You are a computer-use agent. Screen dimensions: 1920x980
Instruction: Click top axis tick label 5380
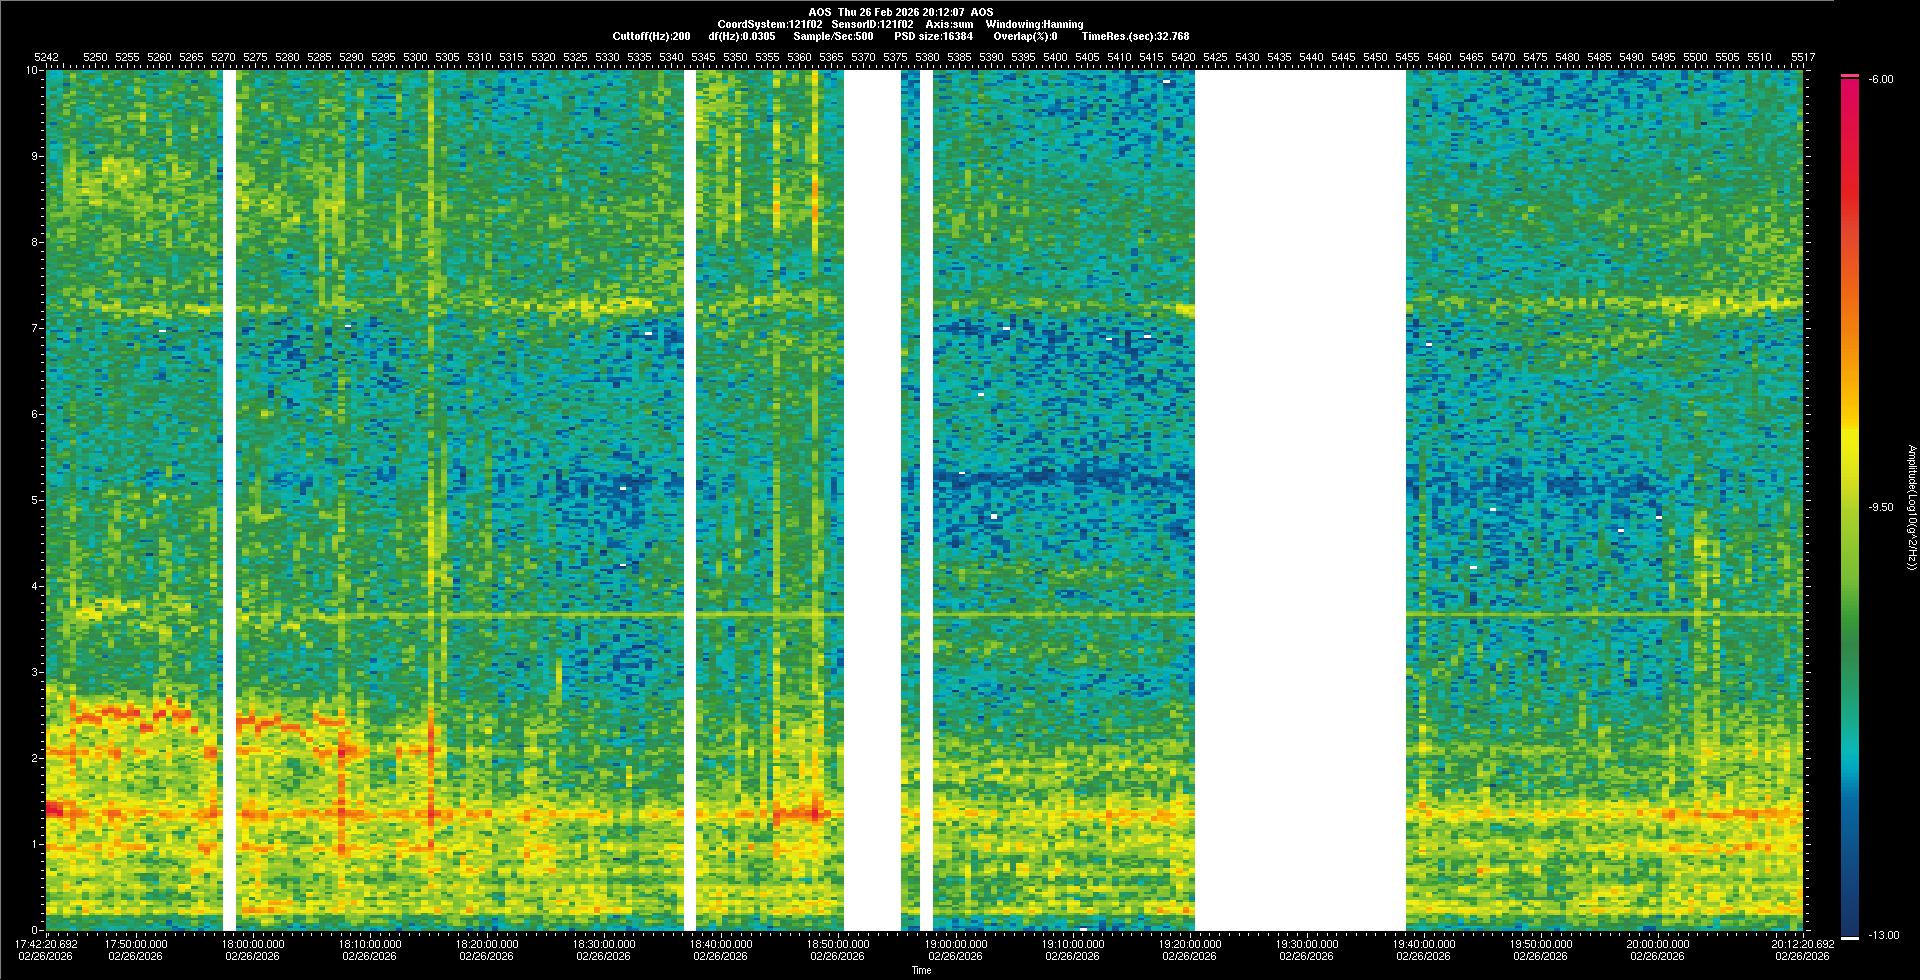(x=927, y=58)
